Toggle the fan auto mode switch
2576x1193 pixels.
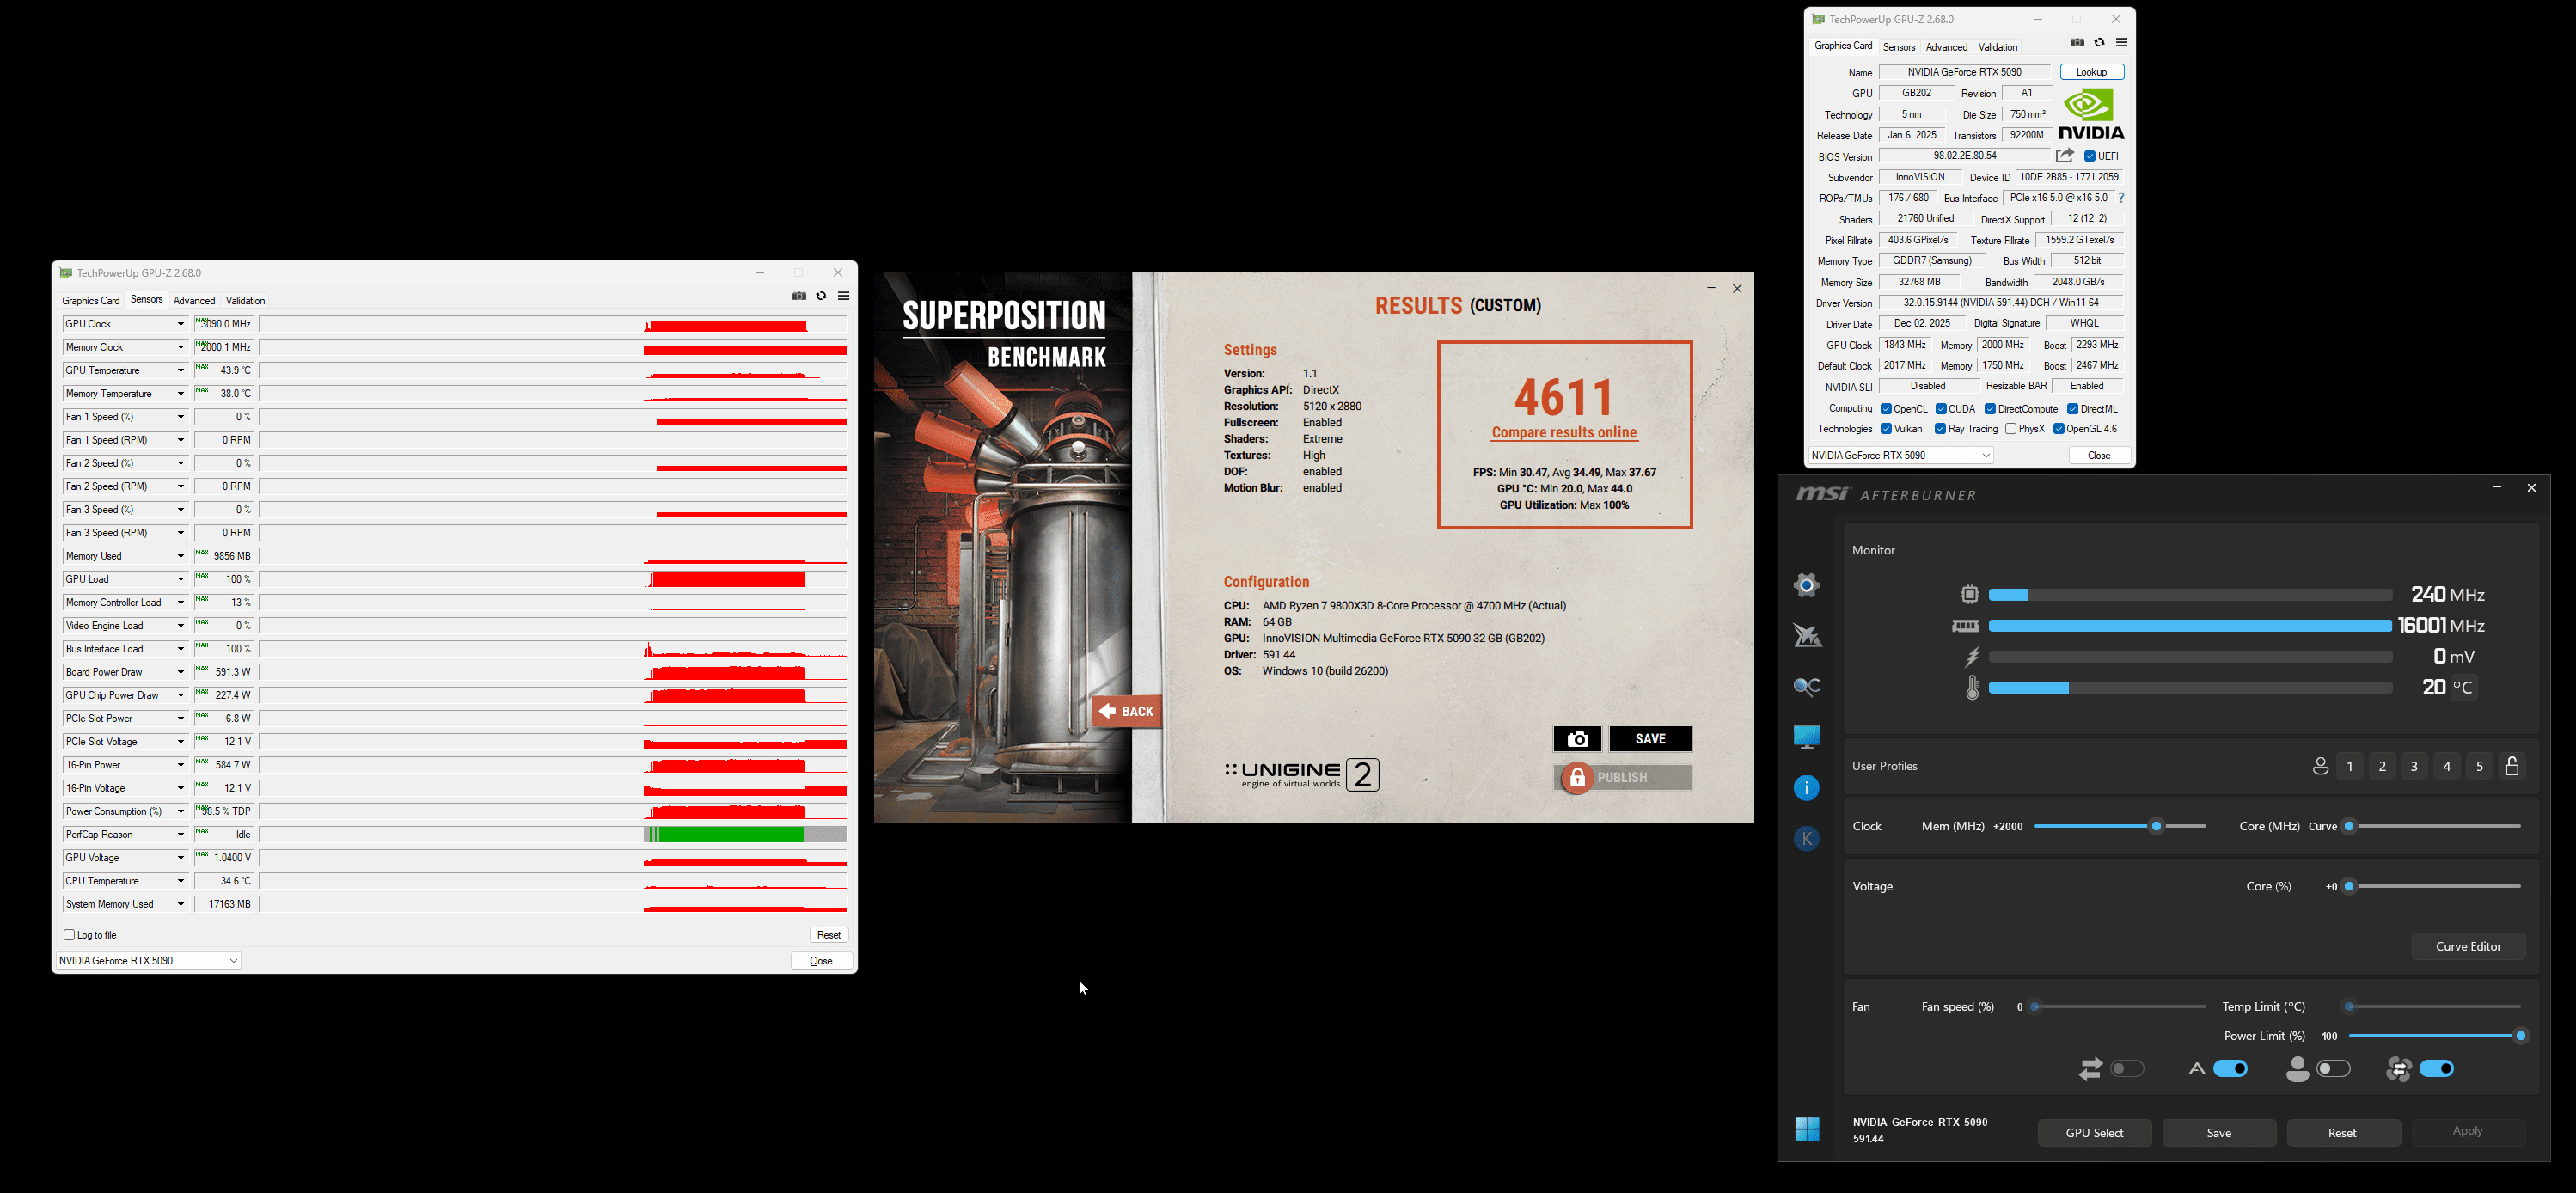2230,1069
